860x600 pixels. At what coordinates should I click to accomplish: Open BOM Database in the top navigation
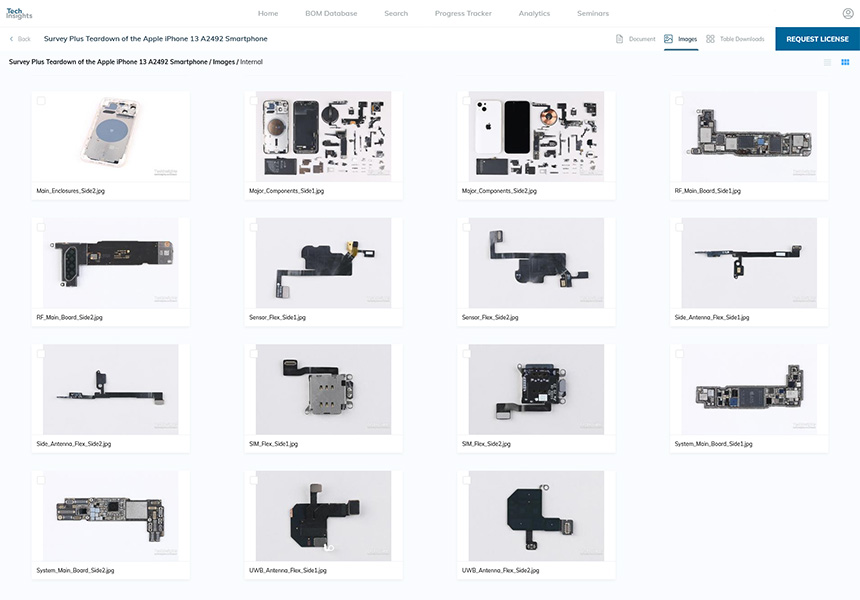click(331, 13)
